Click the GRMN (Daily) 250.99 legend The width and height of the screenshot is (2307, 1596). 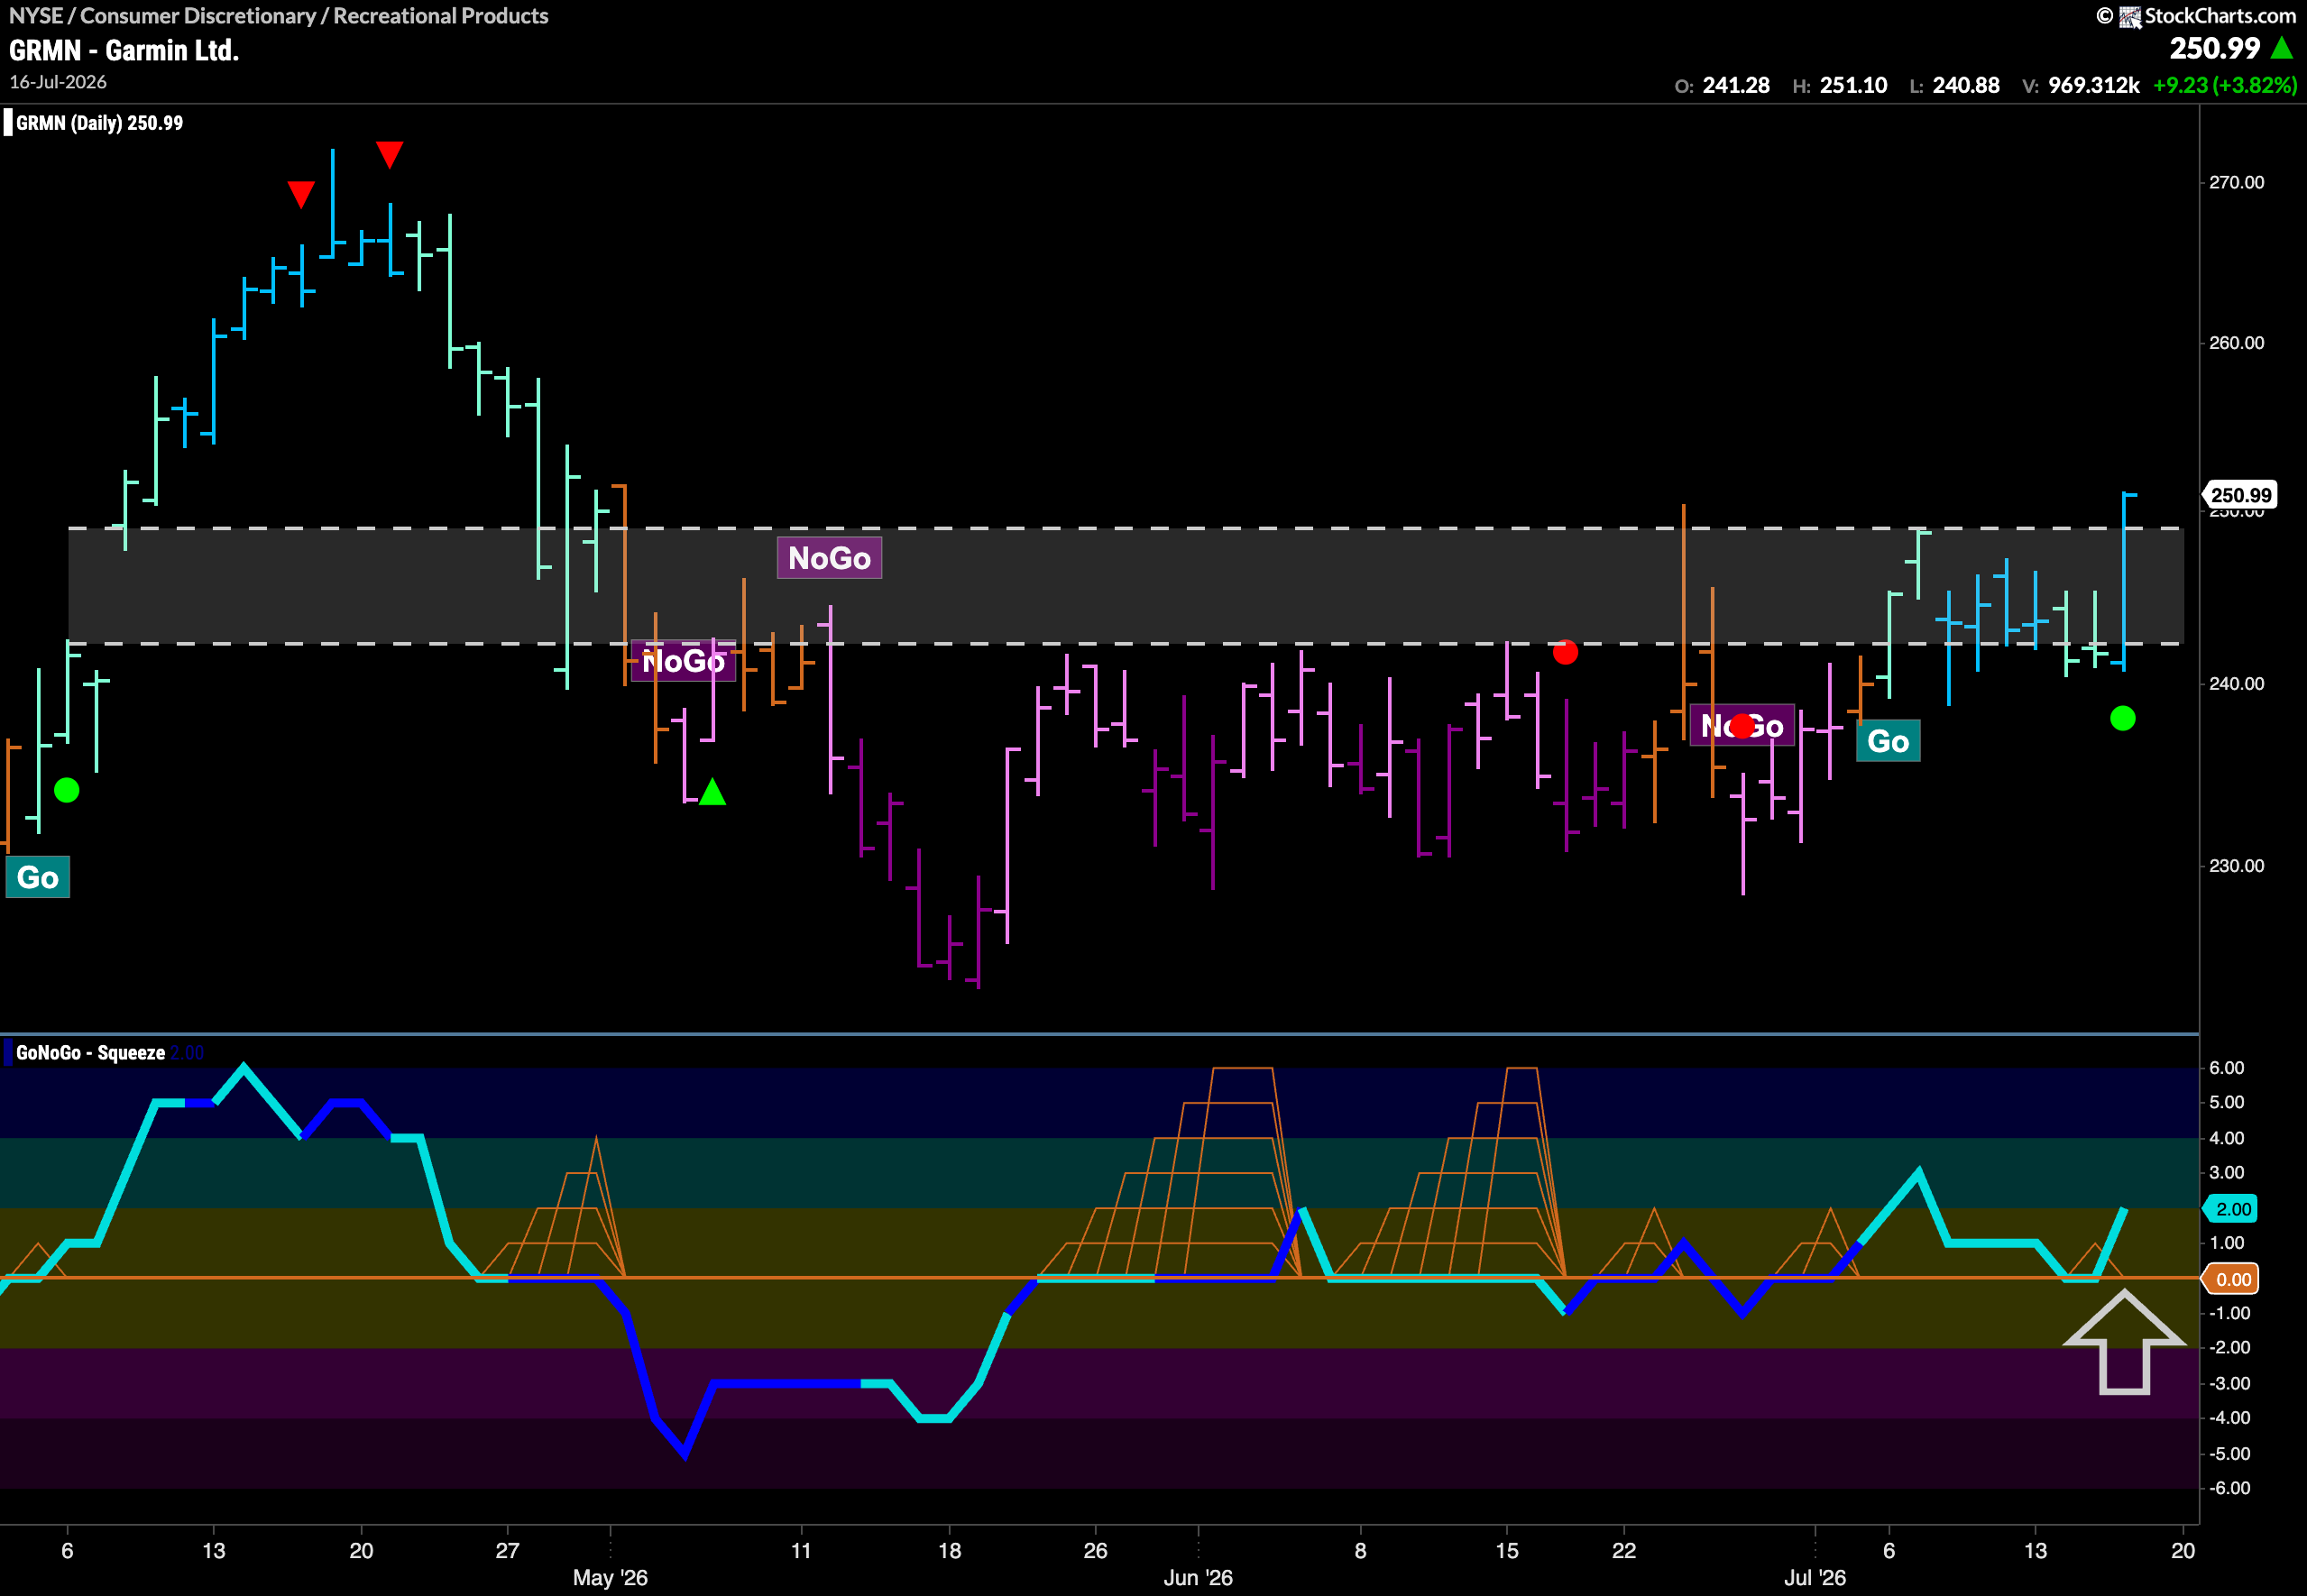[x=99, y=123]
